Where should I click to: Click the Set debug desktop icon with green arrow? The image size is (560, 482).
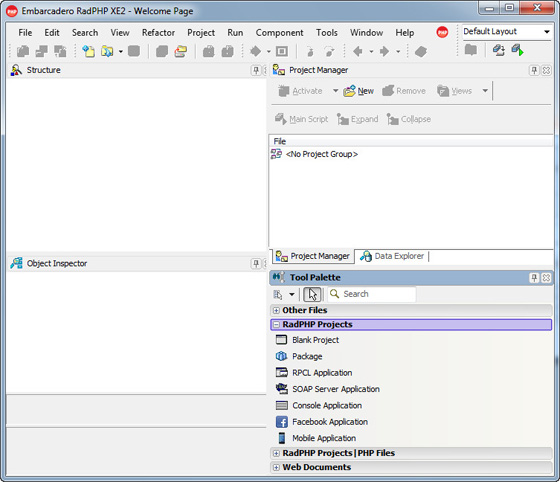tap(518, 50)
